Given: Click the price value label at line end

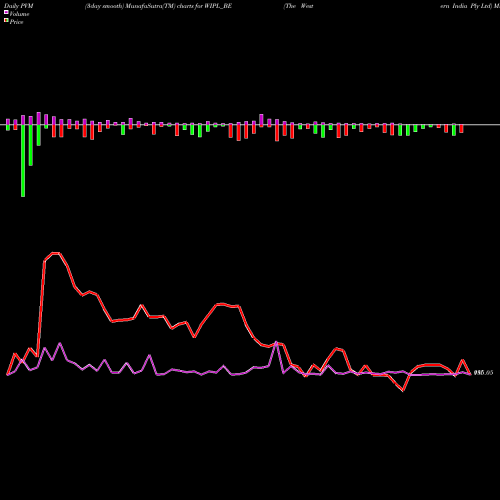Looking at the screenshot, I should 483,373.
